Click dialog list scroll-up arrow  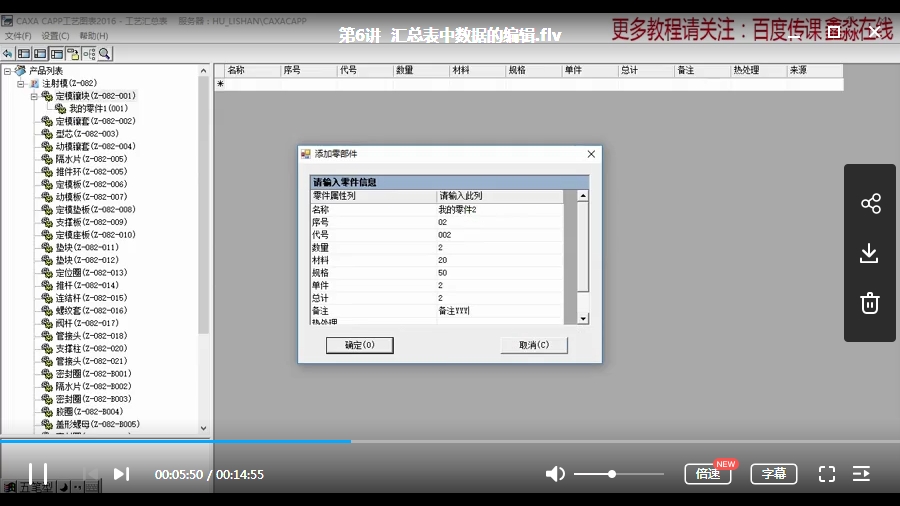coord(583,196)
